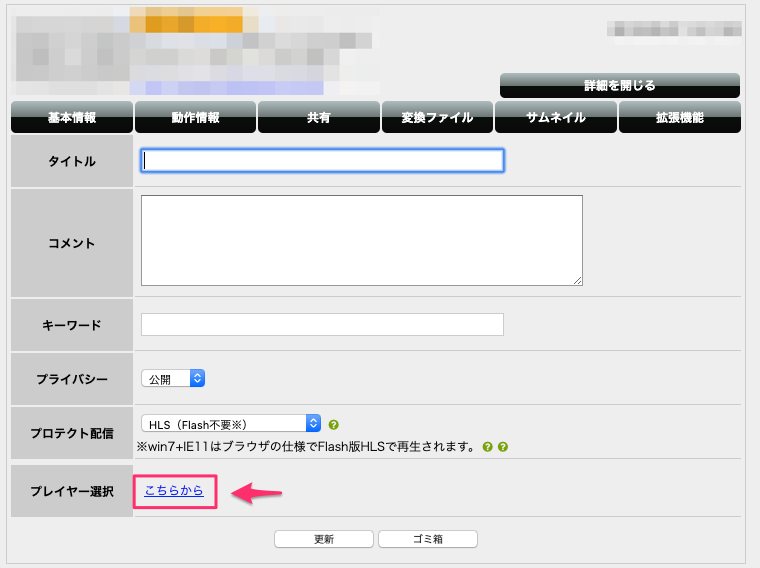This screenshot has width=760, height=568.
Task: Click the blurred orange badge at top
Action: pyautogui.click(x=193, y=20)
